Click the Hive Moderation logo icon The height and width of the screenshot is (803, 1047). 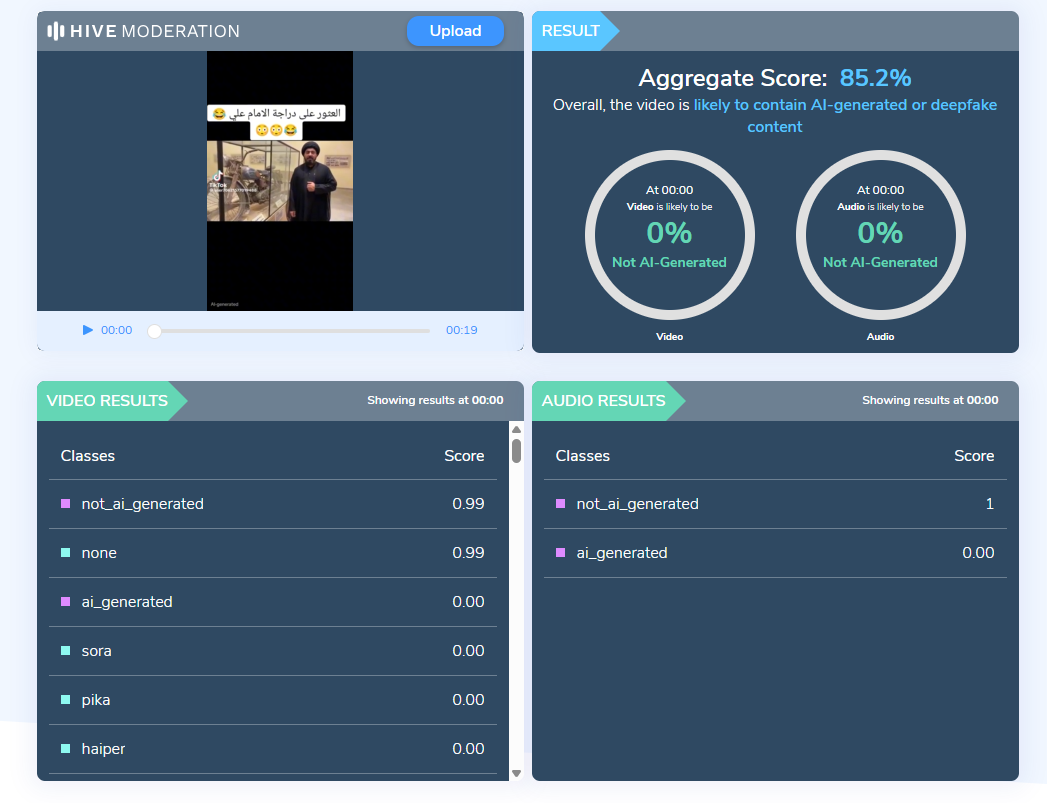(56, 31)
